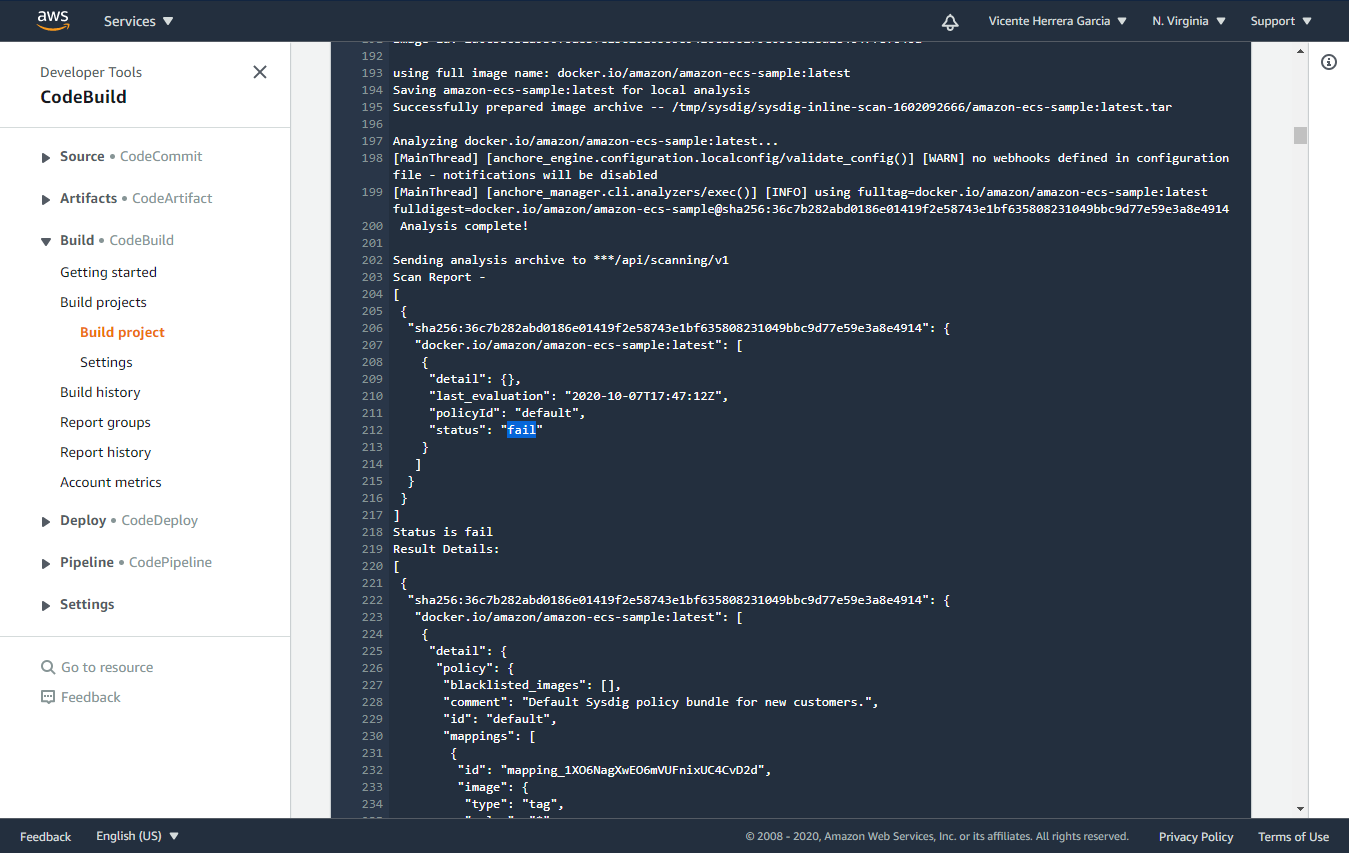Open the Account metrics page
Image resolution: width=1349 pixels, height=853 pixels.
coord(110,482)
